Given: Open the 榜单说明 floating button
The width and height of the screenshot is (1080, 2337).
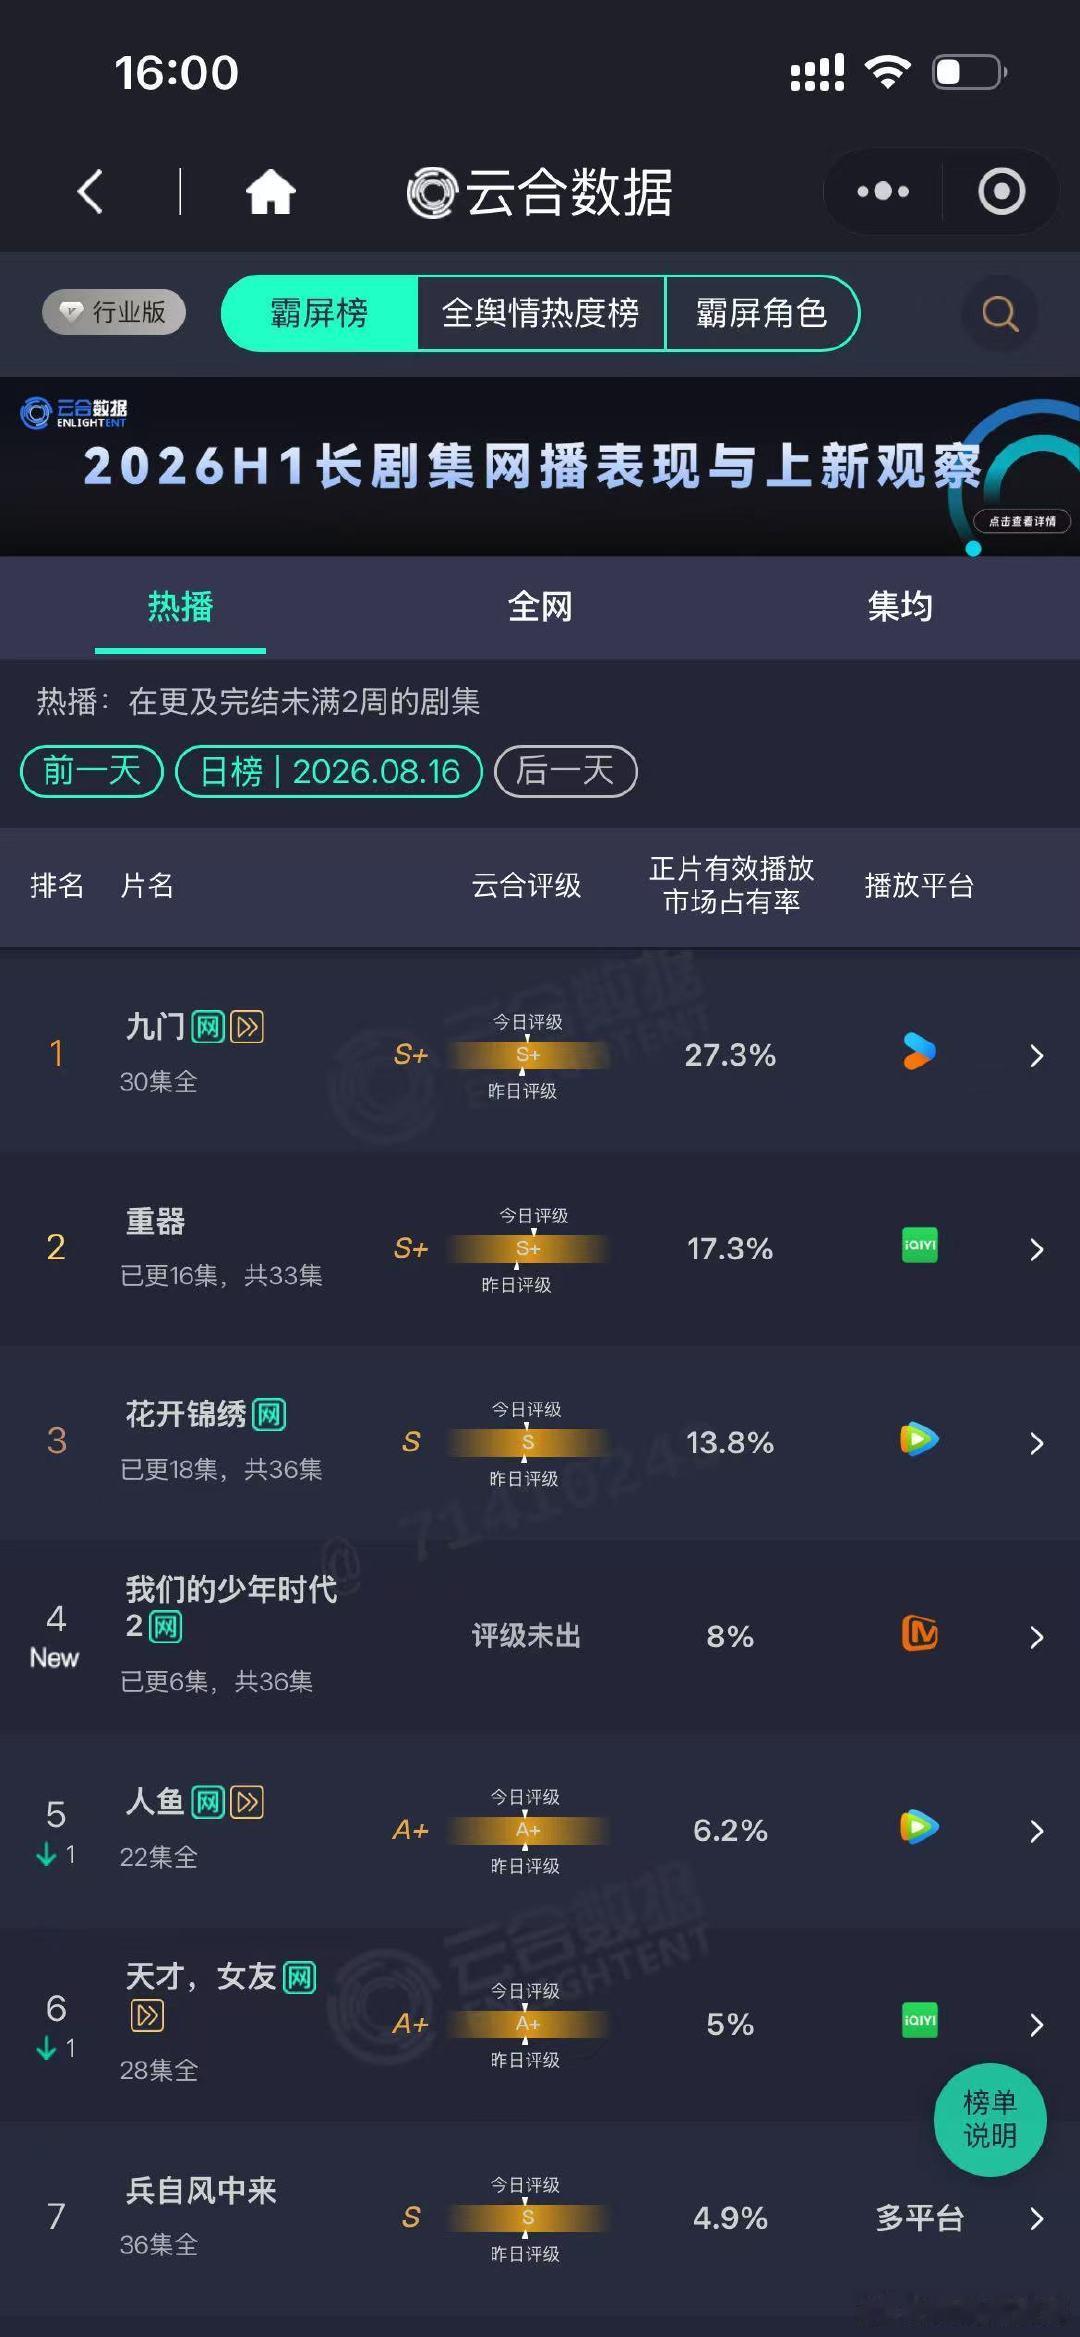Looking at the screenshot, I should pyautogui.click(x=990, y=2119).
